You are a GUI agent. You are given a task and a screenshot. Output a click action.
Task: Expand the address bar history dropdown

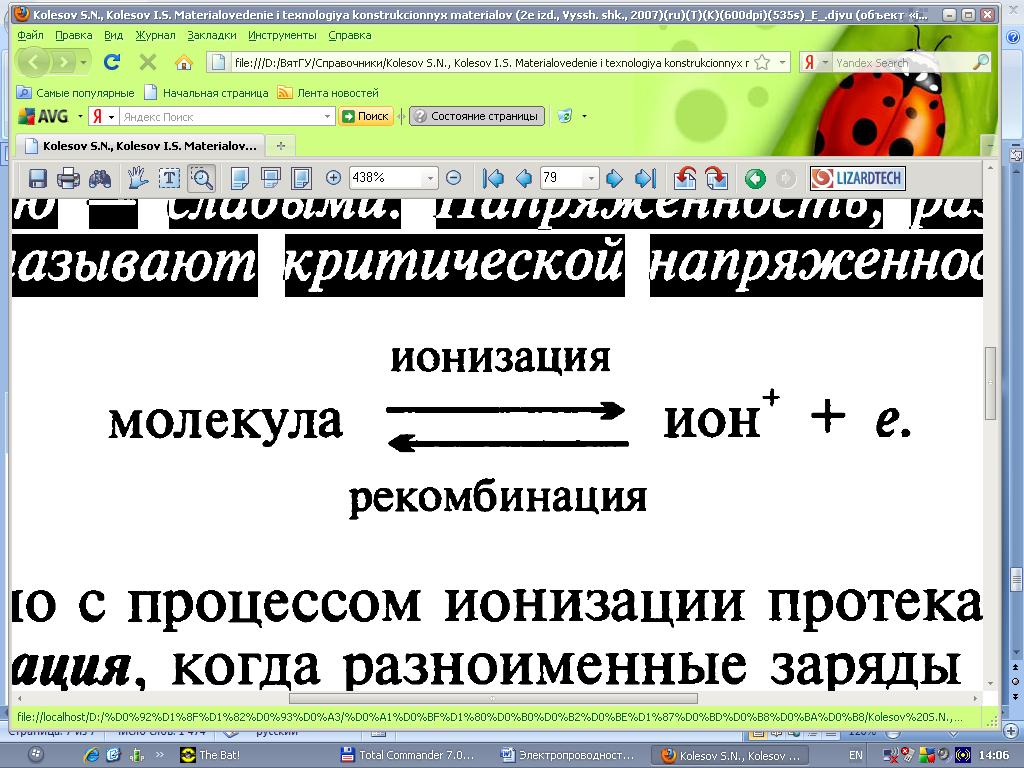782,63
